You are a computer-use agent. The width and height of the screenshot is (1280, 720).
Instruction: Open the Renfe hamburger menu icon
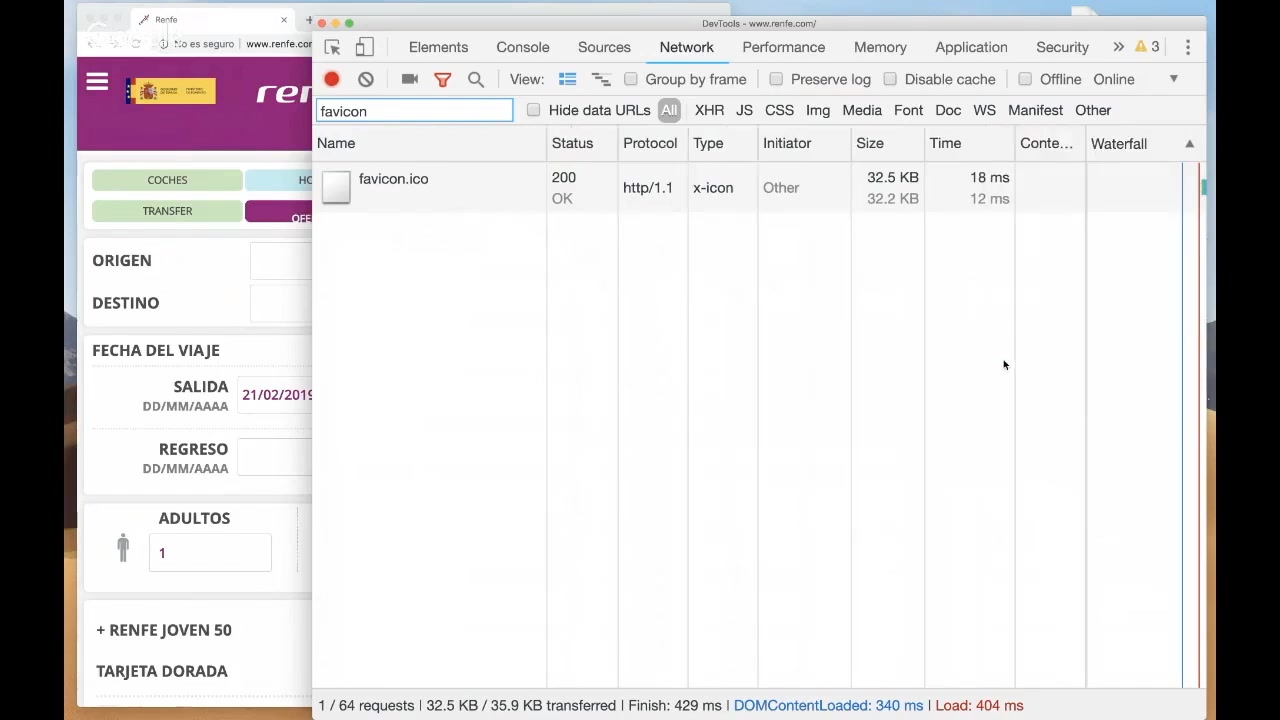tap(97, 82)
